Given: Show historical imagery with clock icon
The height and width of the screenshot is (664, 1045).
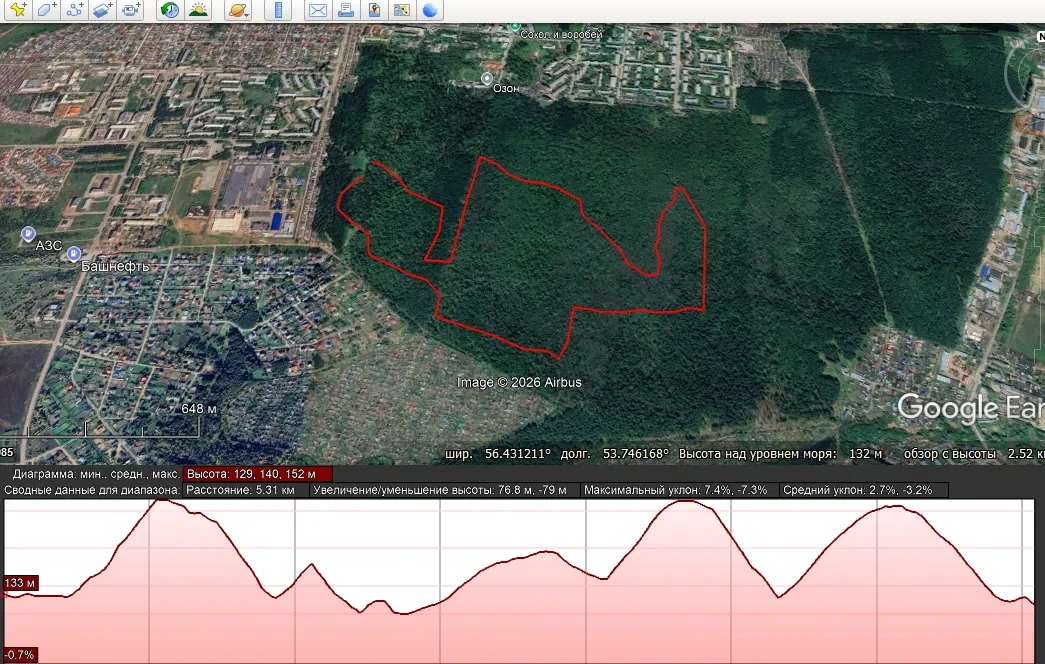Looking at the screenshot, I should [170, 10].
